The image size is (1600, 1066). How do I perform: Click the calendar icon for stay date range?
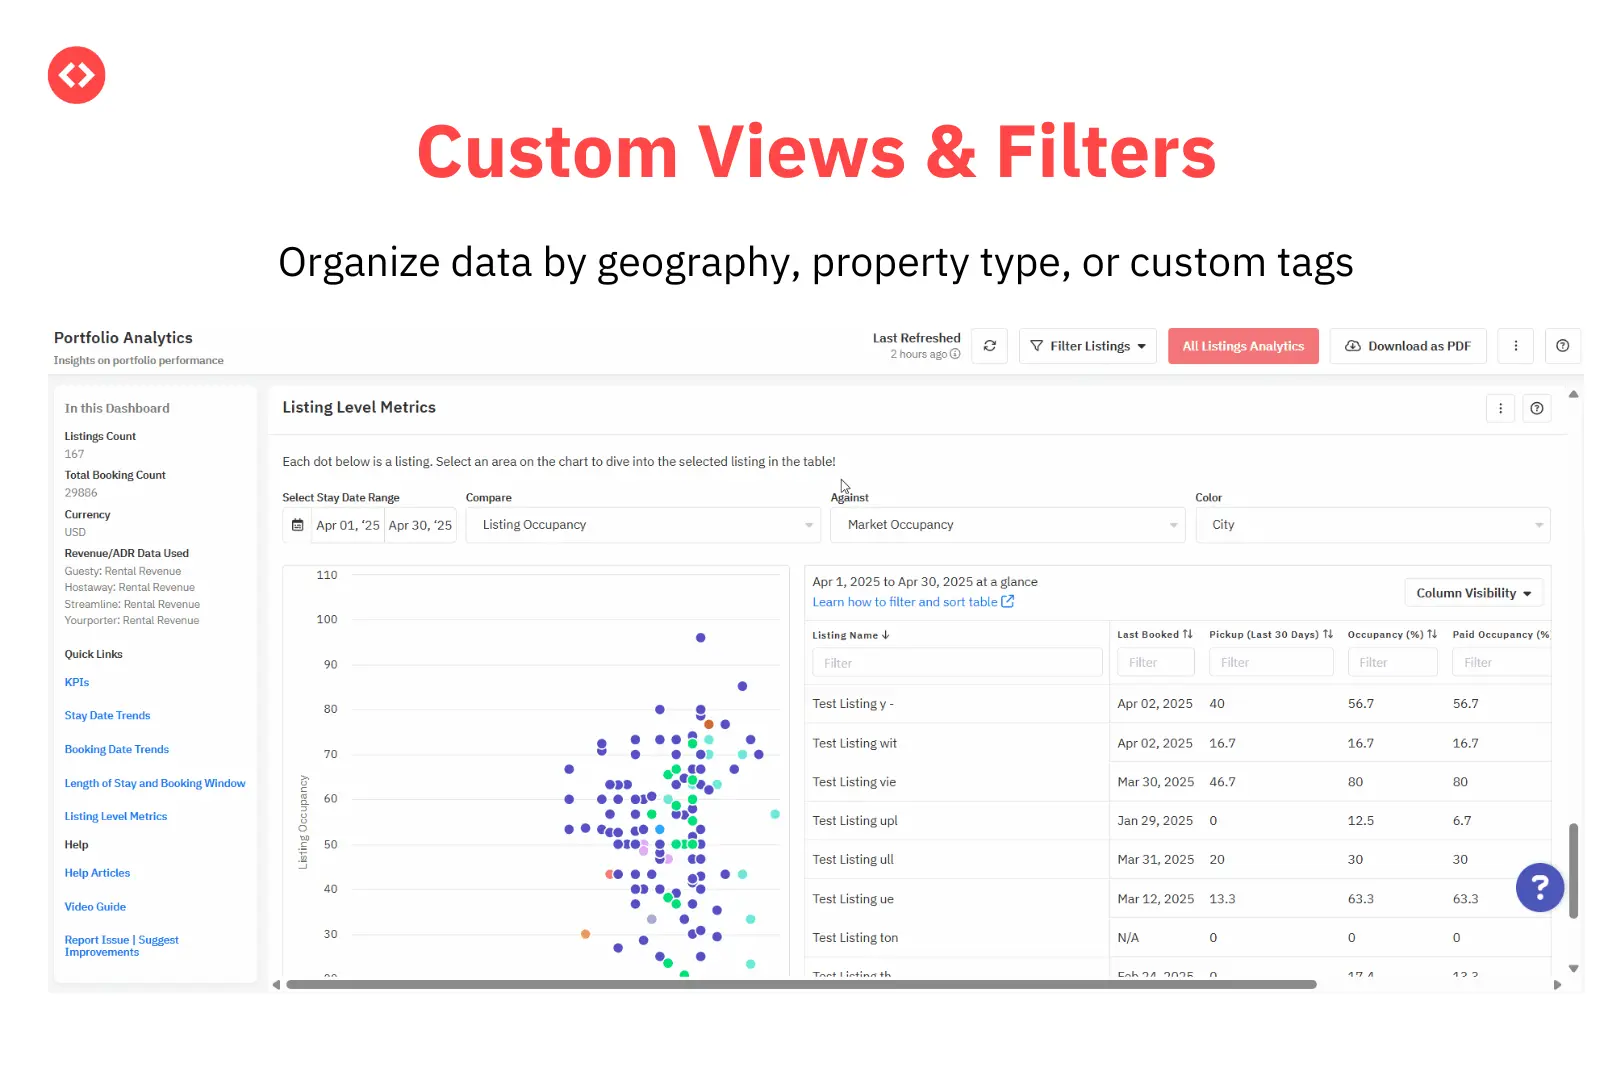coord(297,525)
